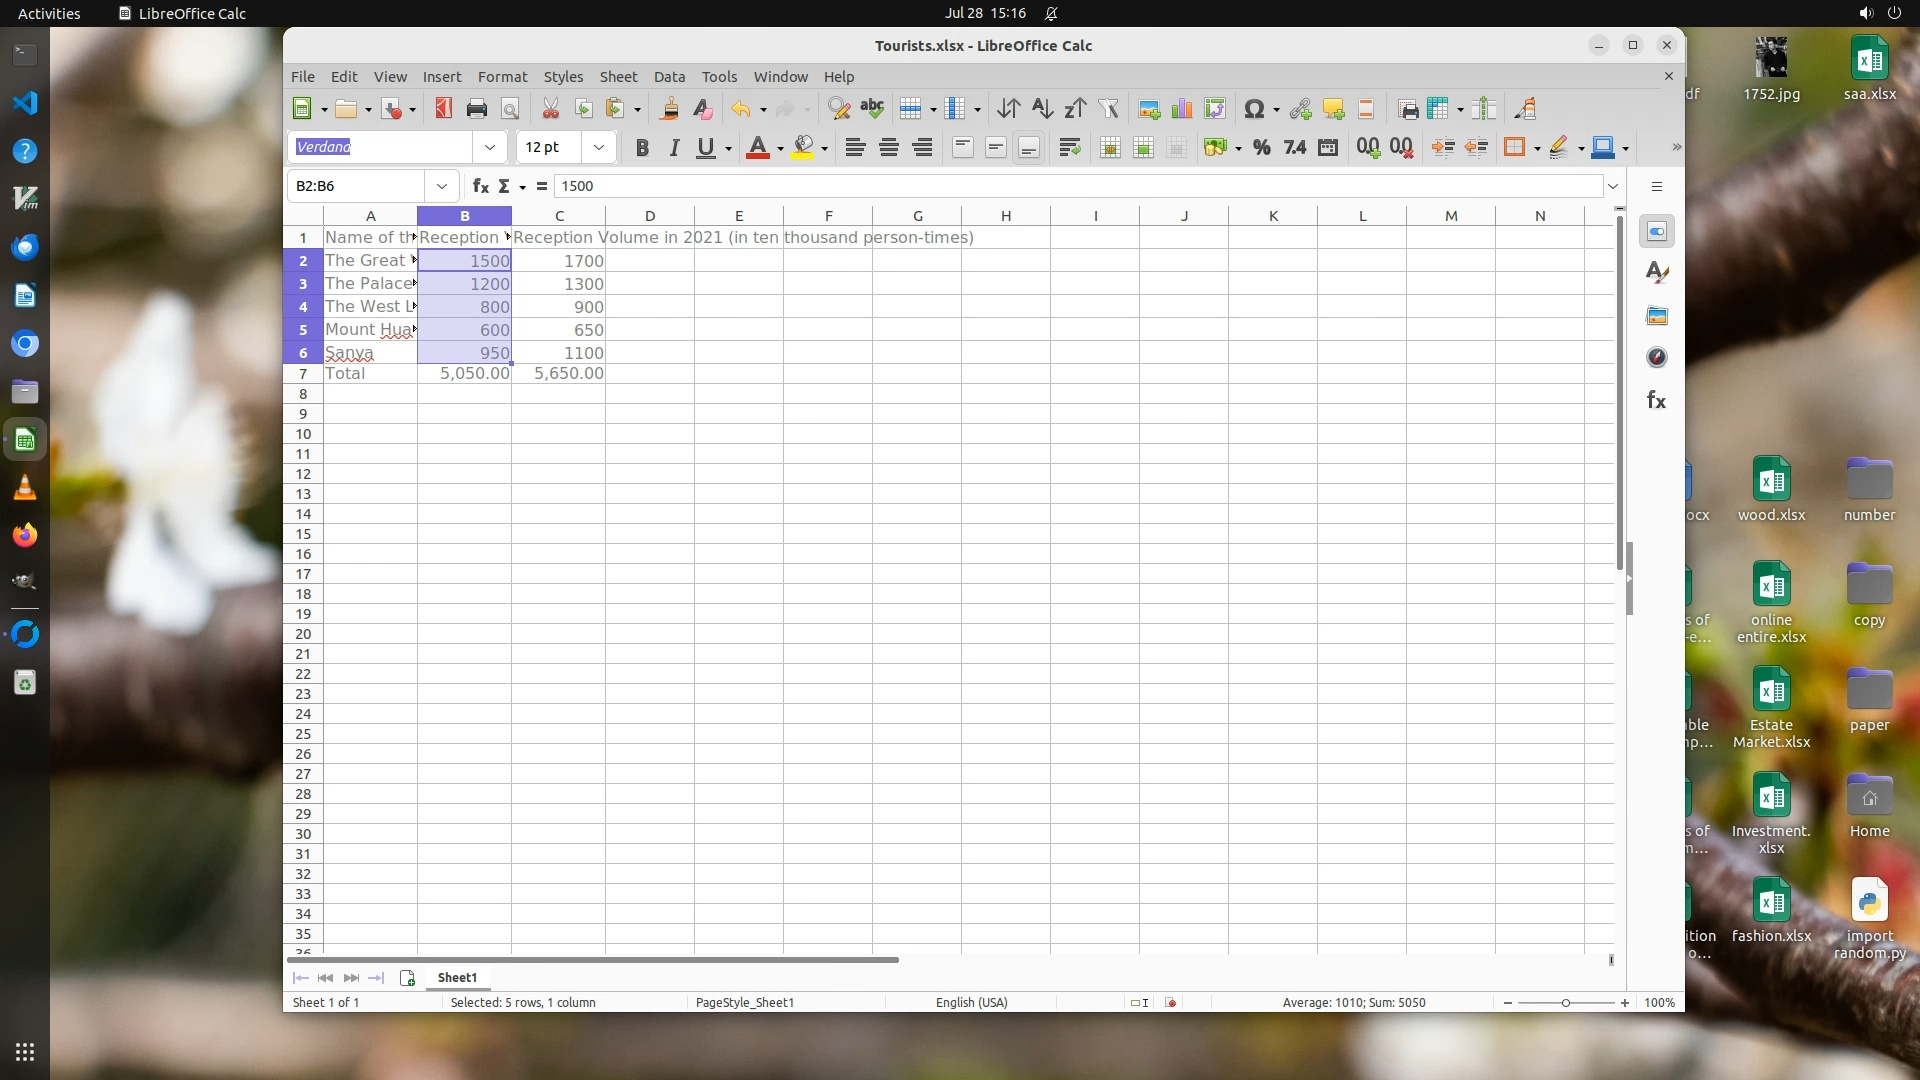Screen dimensions: 1920x1080
Task: Click the Clone Formatting paintbrush
Action: point(670,109)
